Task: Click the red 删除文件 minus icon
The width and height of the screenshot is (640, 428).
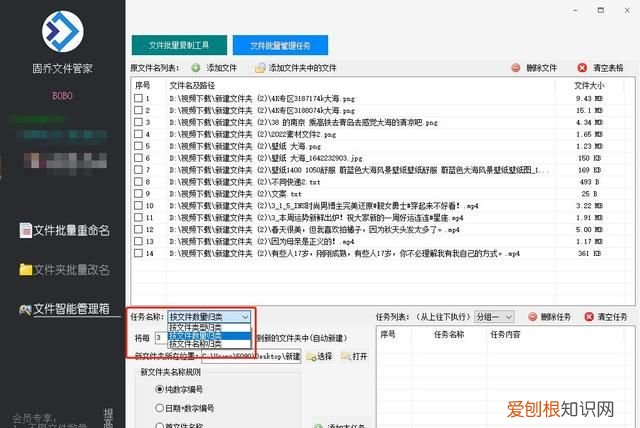Action: click(x=516, y=68)
